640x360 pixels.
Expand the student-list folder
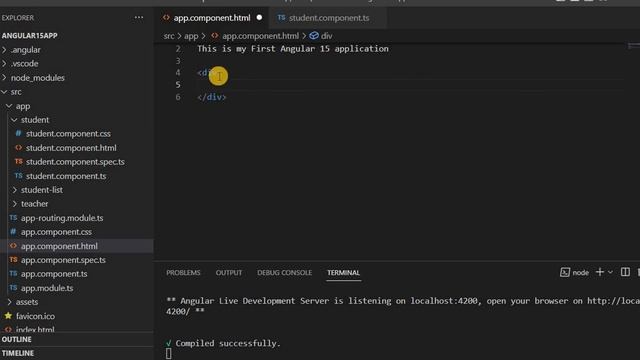pos(42,190)
